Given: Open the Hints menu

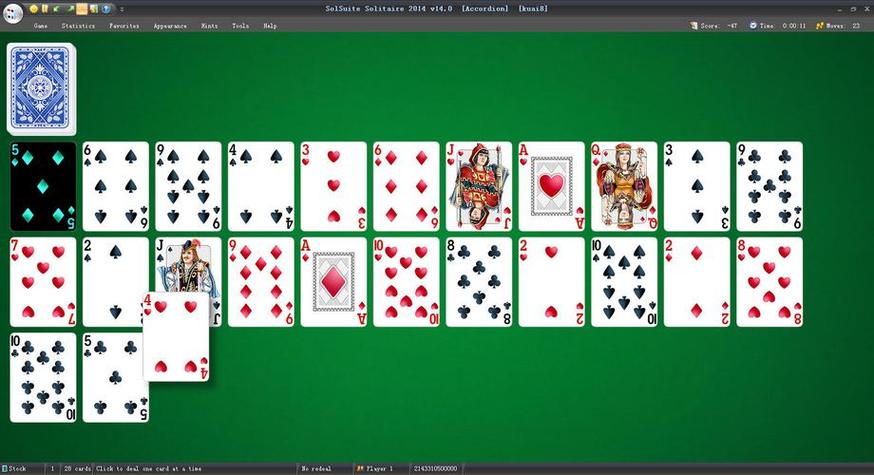Looking at the screenshot, I should tap(210, 26).
